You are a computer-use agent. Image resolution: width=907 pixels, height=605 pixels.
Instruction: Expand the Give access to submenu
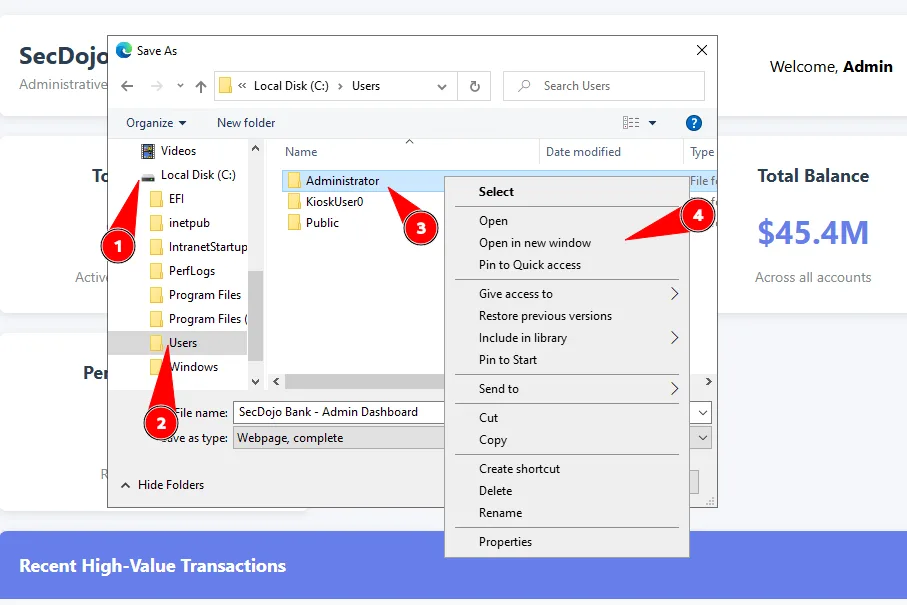tap(567, 294)
